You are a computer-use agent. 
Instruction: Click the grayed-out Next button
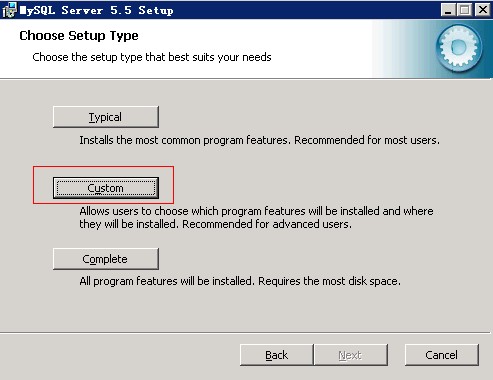coord(351,355)
